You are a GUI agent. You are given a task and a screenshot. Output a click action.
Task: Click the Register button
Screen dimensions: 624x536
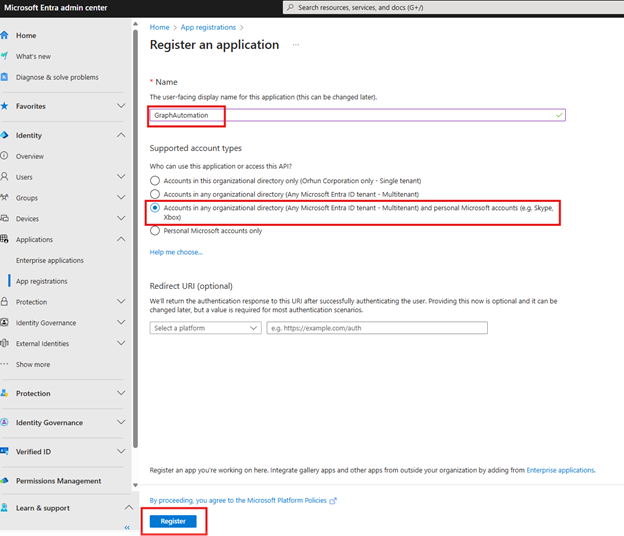[x=173, y=521]
